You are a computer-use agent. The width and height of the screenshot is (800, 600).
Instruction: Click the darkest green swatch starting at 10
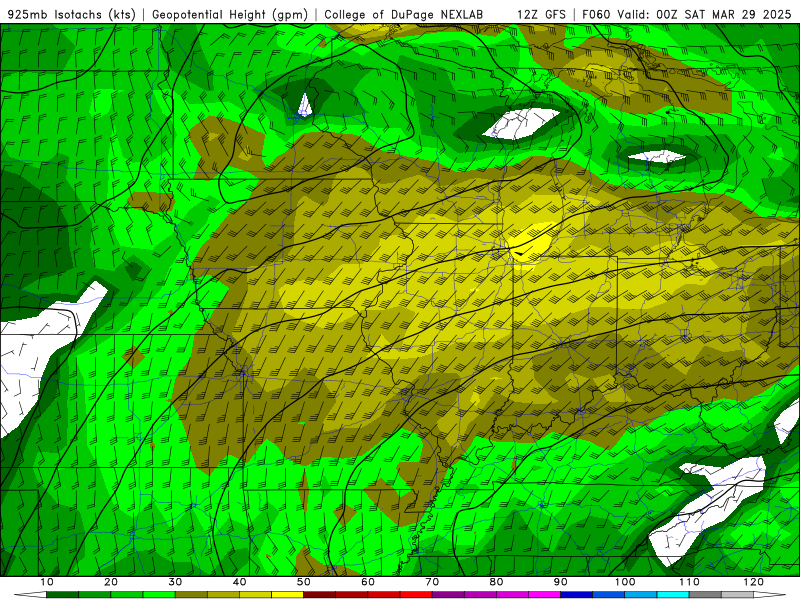pyautogui.click(x=63, y=595)
